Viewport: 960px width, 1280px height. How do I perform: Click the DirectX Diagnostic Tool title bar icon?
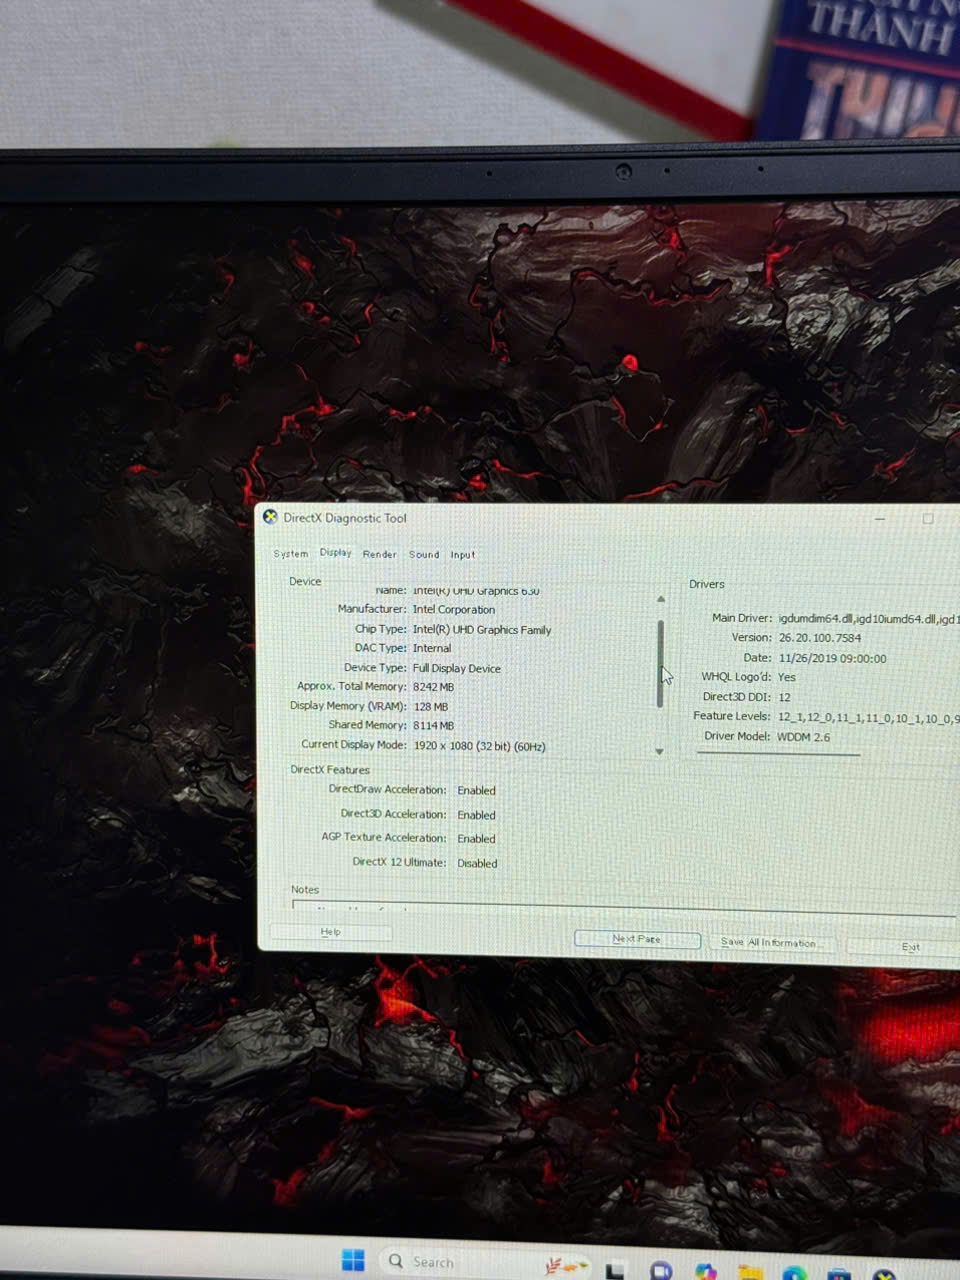click(270, 517)
